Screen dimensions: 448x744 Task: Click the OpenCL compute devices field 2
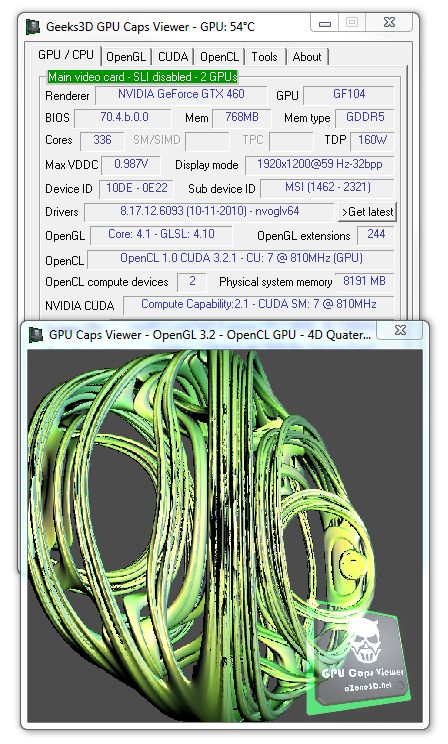[x=192, y=281]
